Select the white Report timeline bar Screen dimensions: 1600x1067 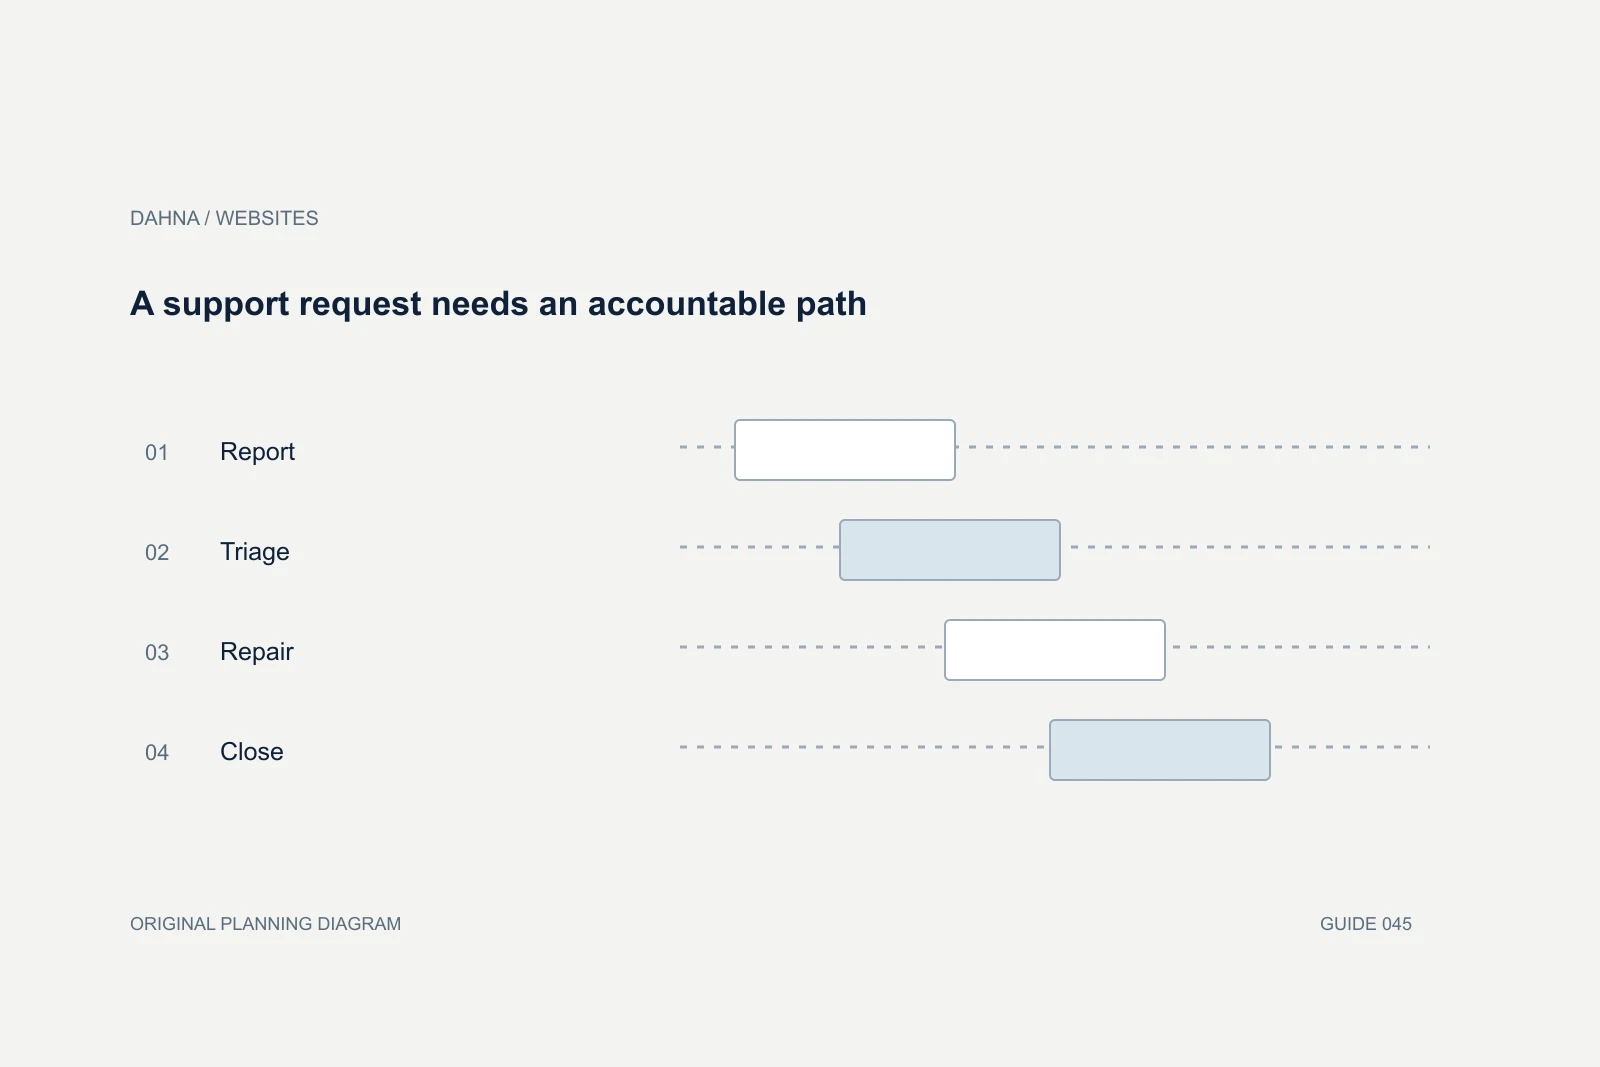click(x=845, y=450)
